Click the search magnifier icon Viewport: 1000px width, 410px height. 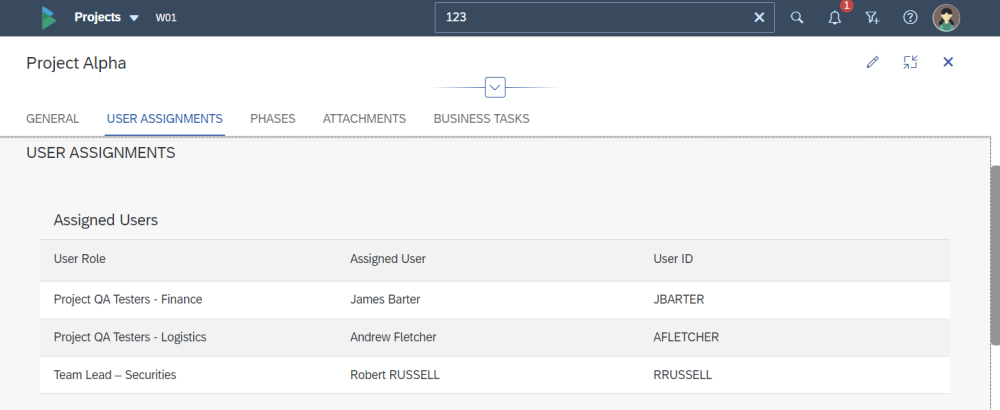tap(797, 18)
